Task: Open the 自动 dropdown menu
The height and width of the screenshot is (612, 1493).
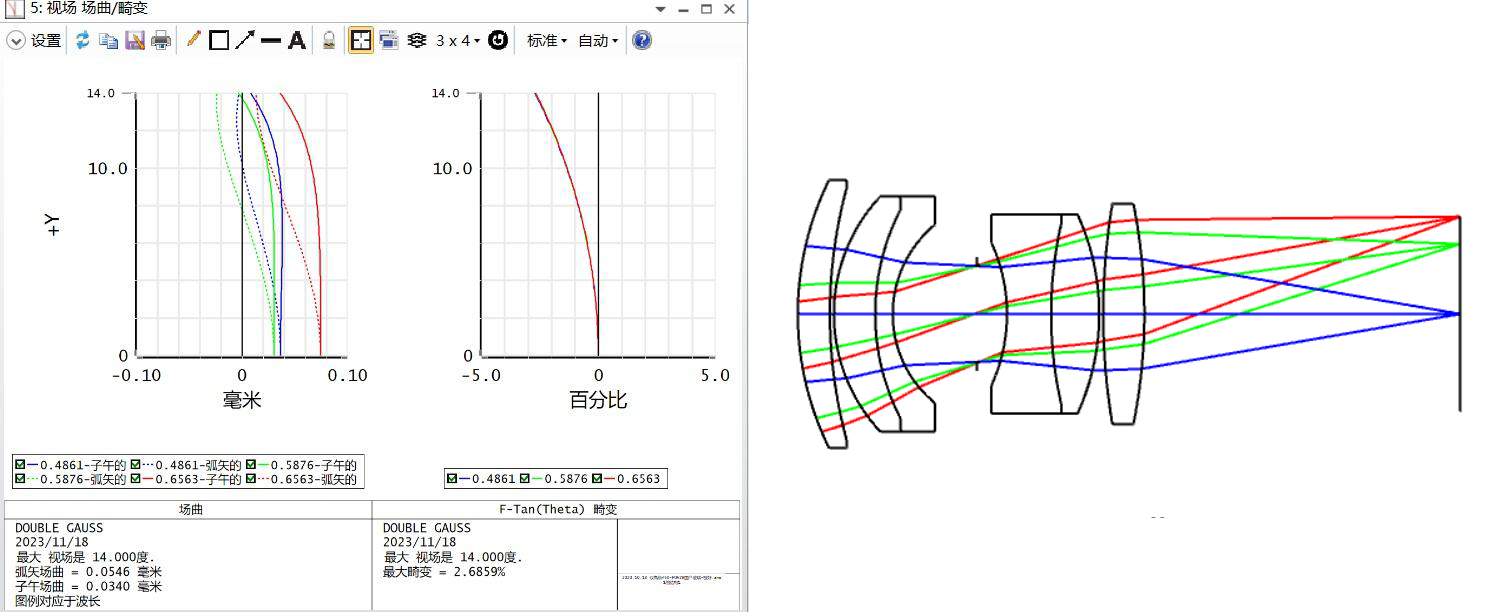Action: point(598,41)
